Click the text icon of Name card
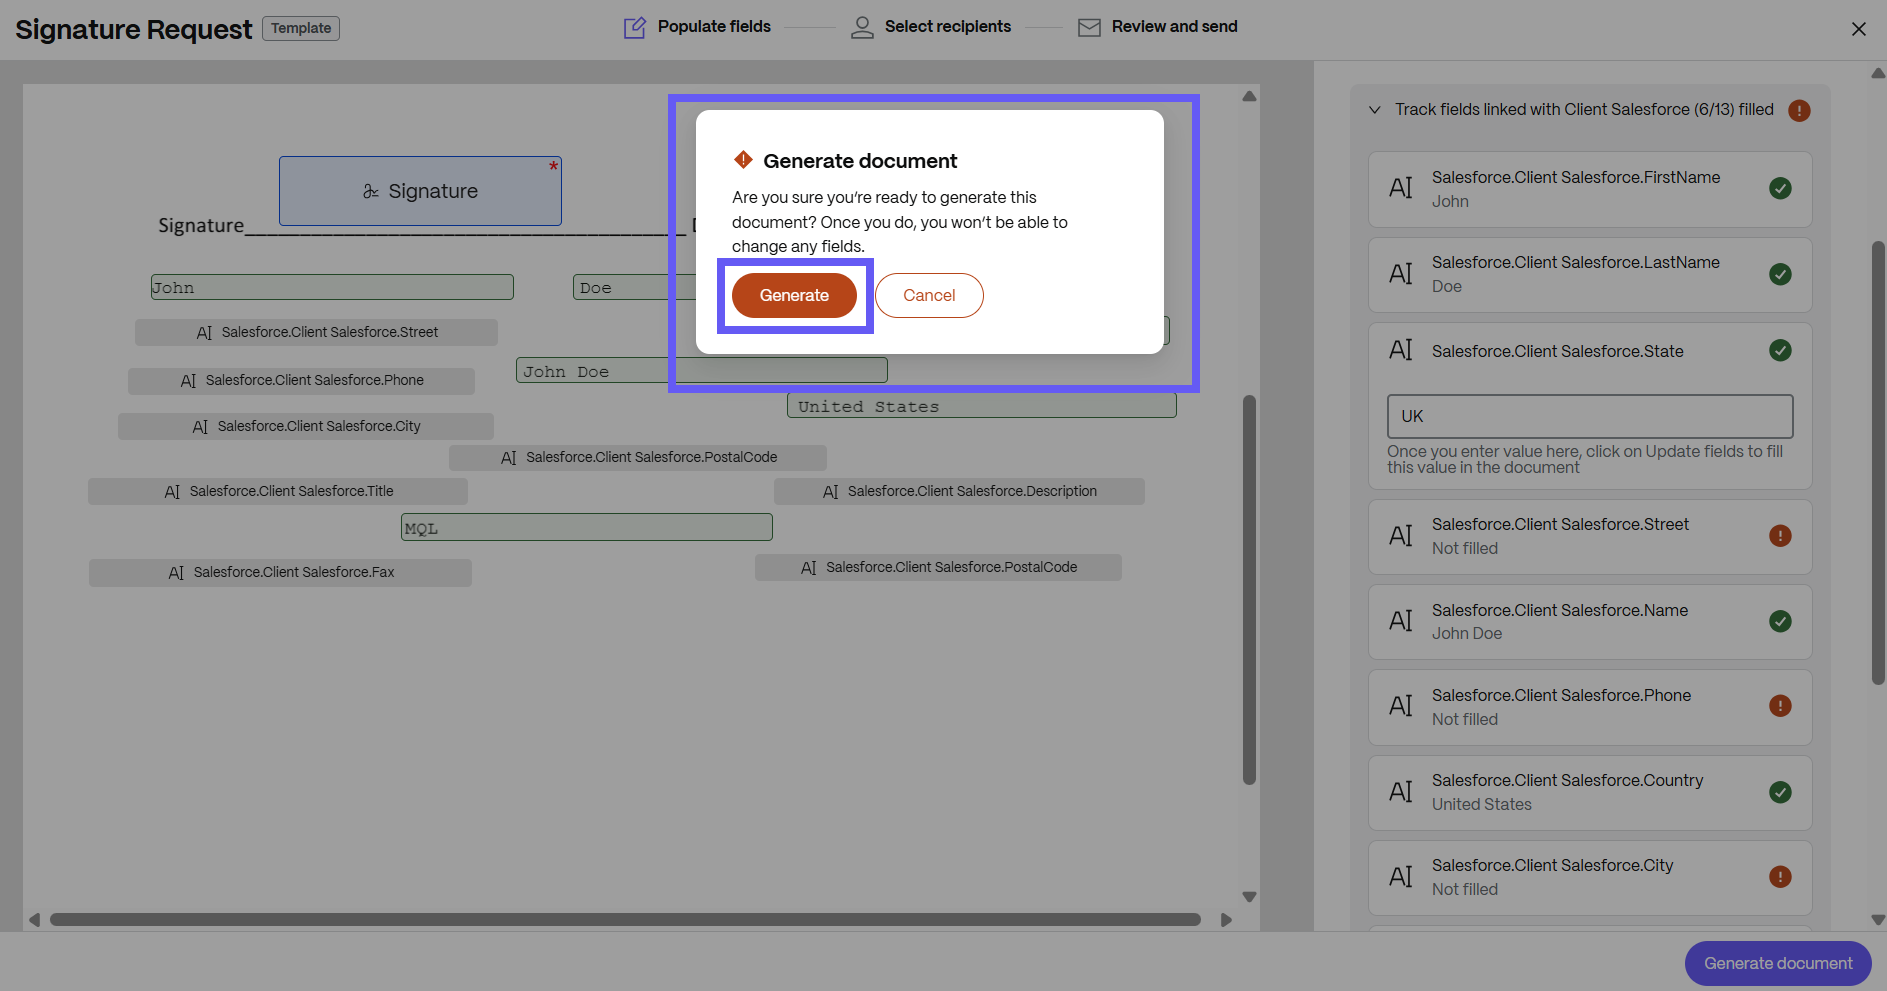Viewport: 1887px width, 991px height. [1401, 621]
